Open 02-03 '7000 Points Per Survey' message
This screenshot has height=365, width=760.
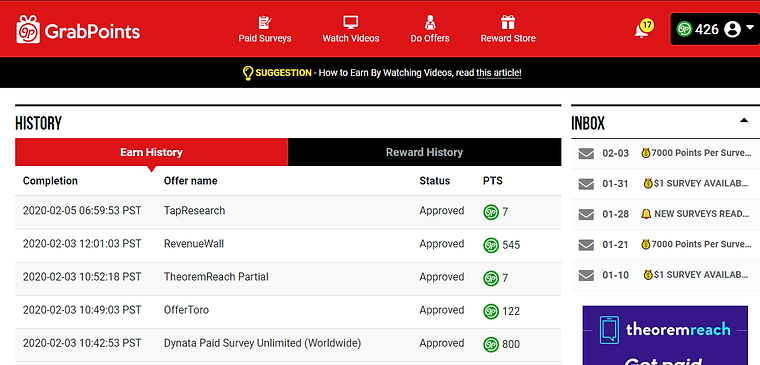tap(696, 153)
